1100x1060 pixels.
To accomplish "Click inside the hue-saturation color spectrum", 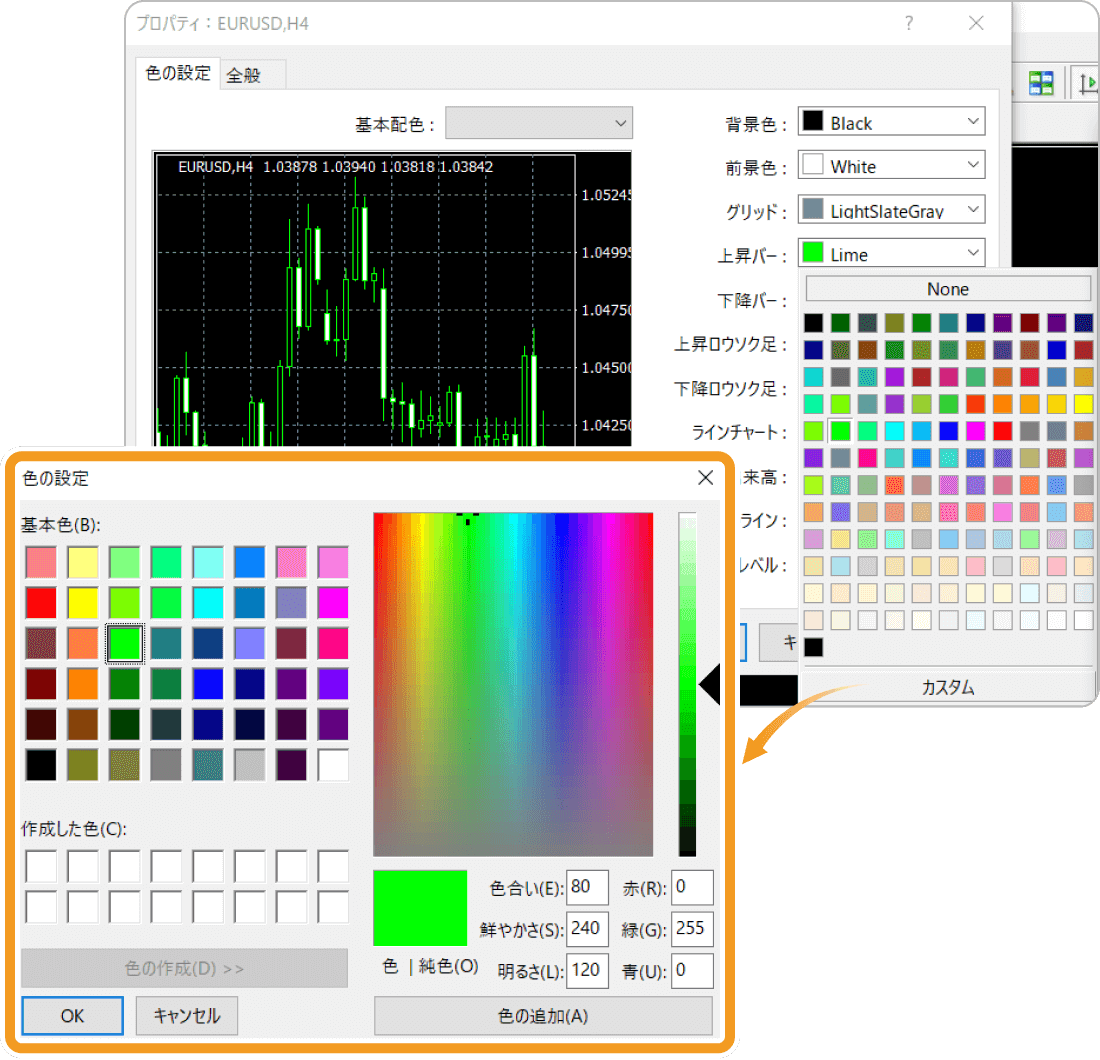I will coord(513,684).
